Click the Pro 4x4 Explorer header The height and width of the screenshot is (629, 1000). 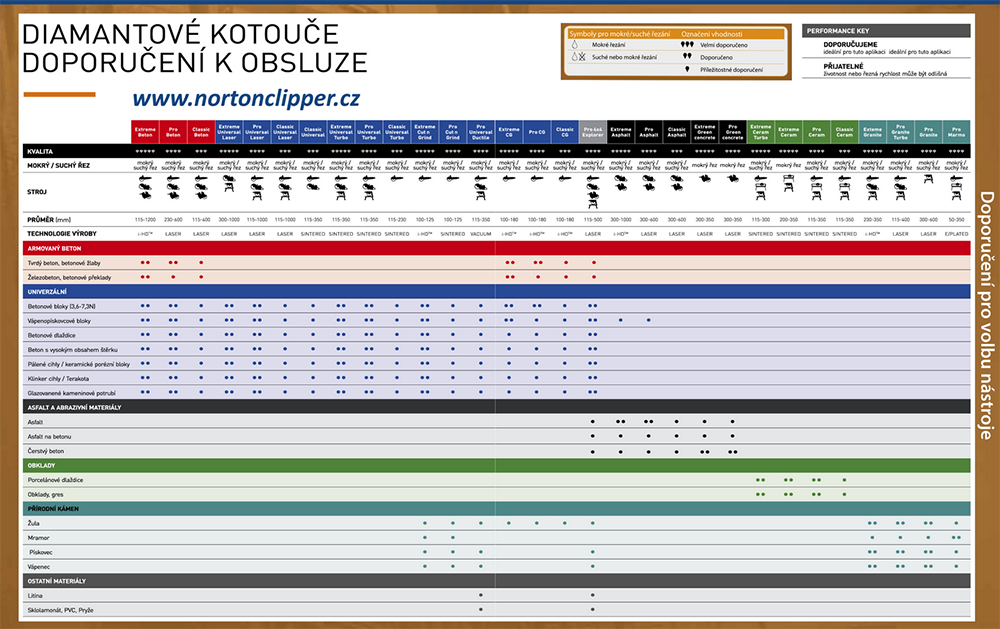[593, 131]
